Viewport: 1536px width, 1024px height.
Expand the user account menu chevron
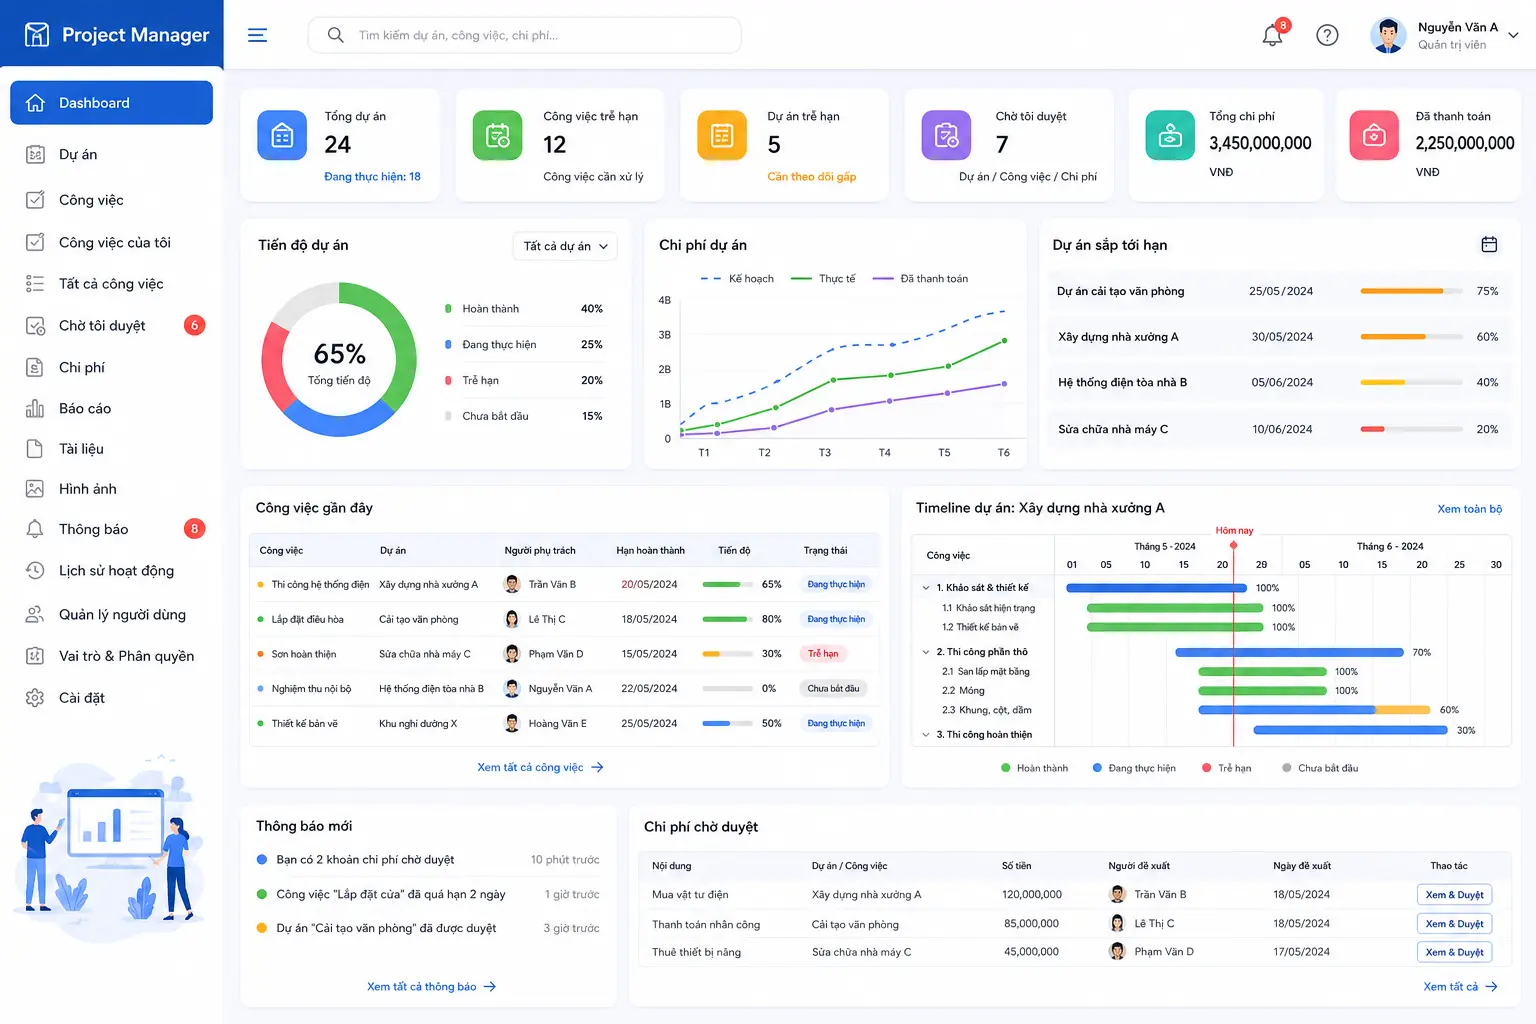pyautogui.click(x=1513, y=35)
